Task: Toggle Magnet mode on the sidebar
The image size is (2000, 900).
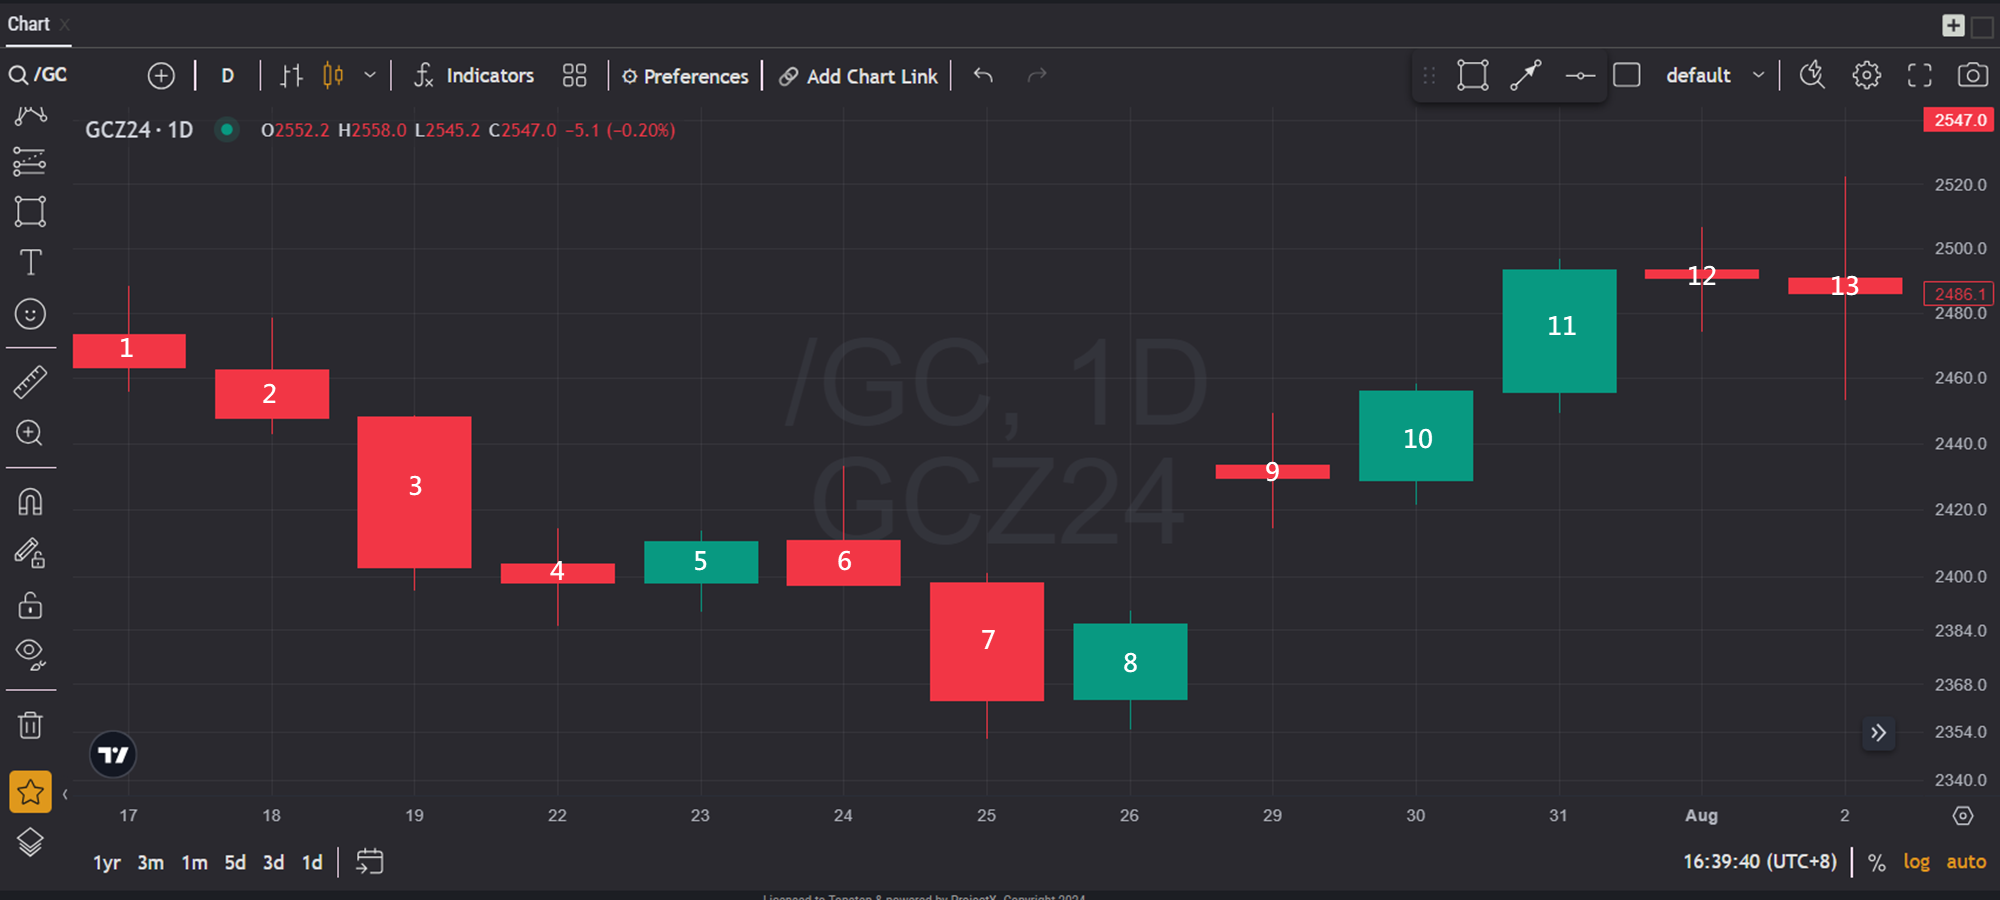Action: click(x=30, y=502)
